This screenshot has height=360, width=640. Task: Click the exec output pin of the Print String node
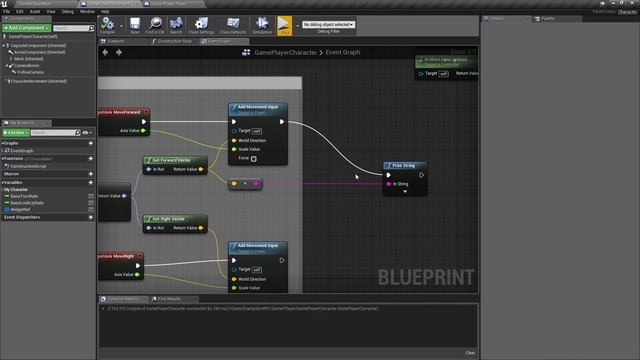421,175
